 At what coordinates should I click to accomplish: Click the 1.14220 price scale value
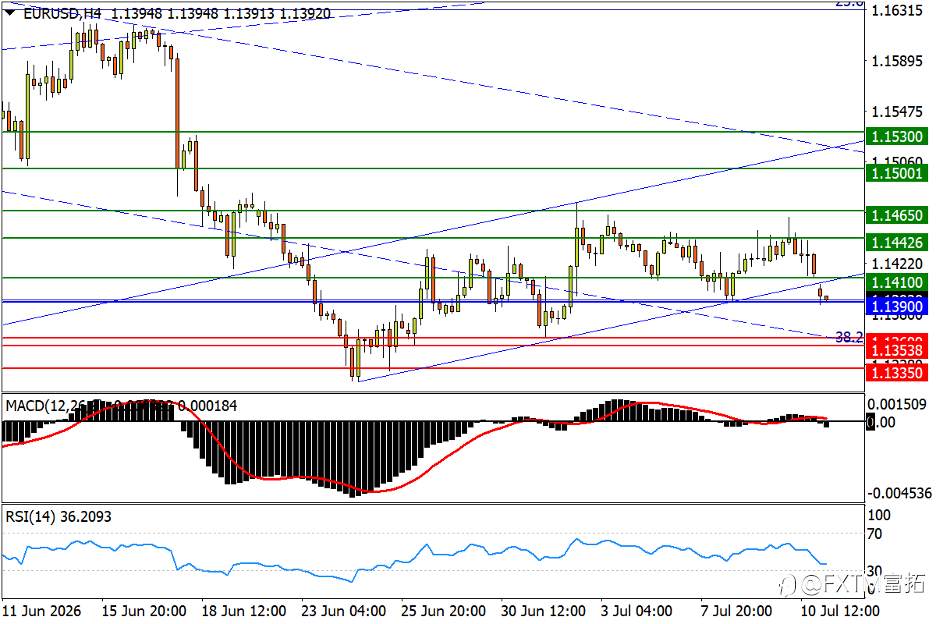[x=897, y=263]
